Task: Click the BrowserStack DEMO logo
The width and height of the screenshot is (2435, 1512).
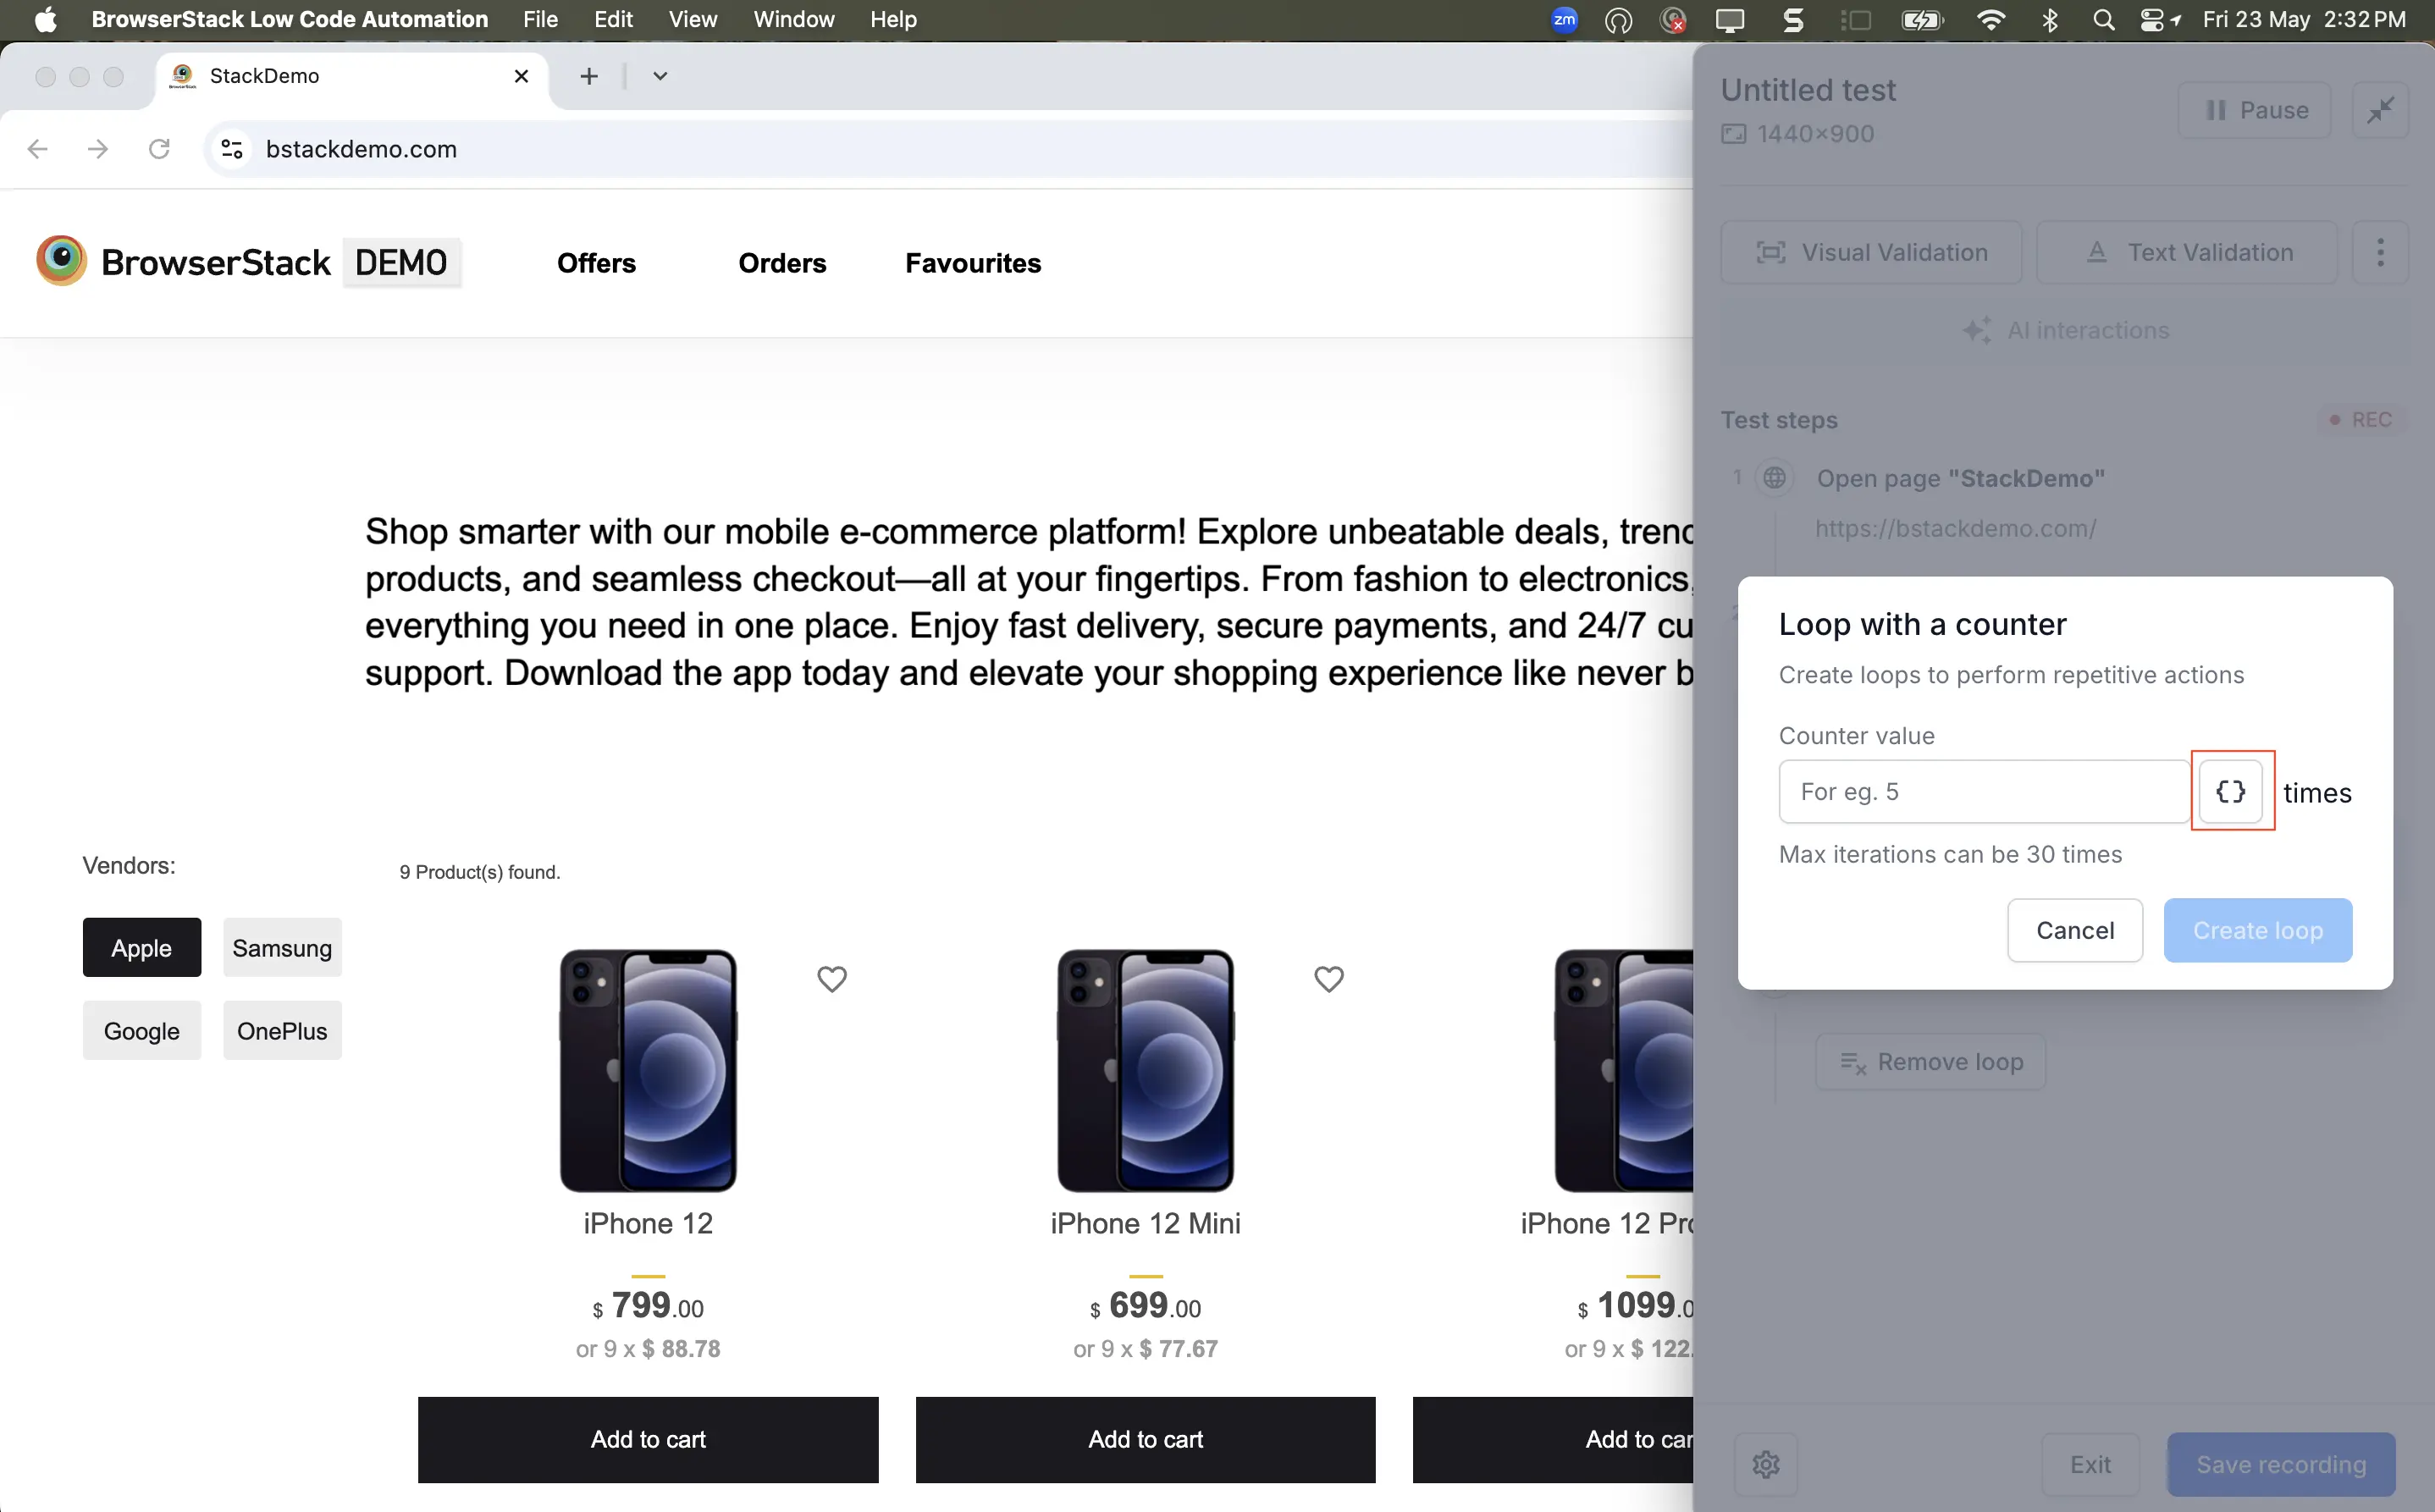Action: [248, 262]
